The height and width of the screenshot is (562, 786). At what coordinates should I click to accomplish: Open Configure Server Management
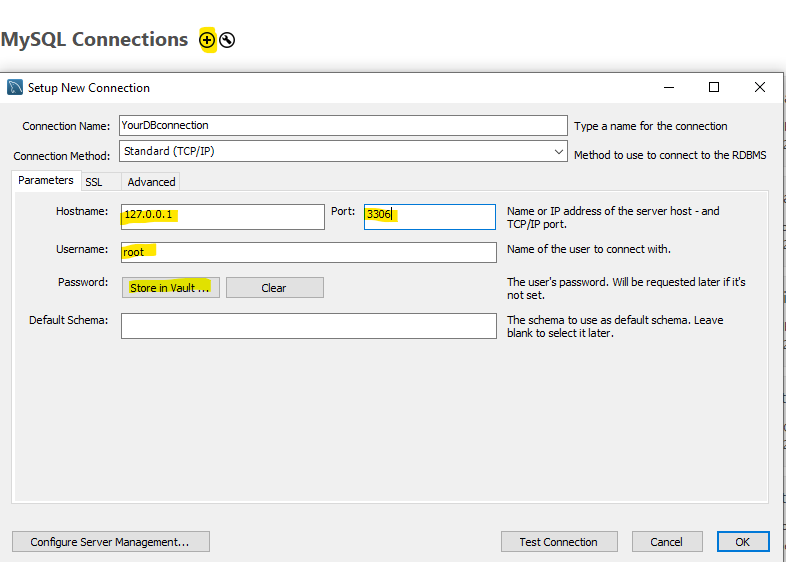[x=111, y=542]
